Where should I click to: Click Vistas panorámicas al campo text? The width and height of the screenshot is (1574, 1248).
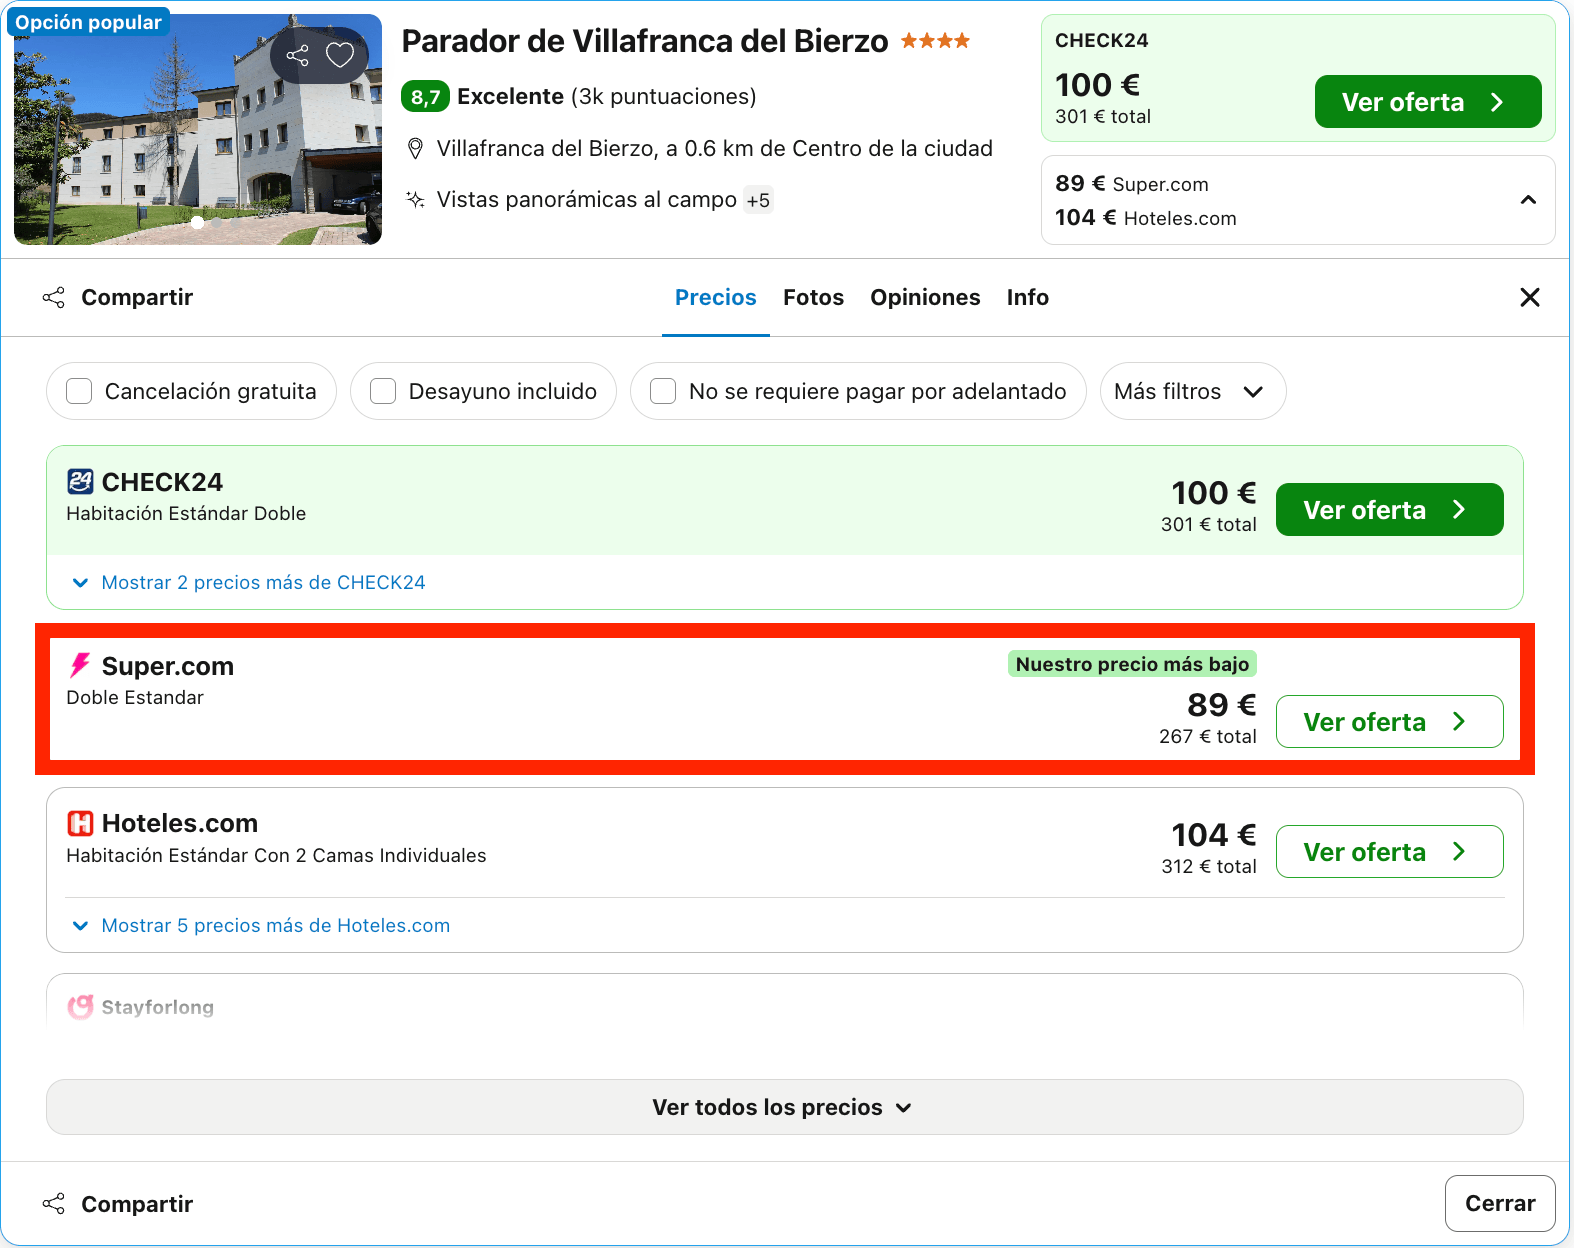[x=586, y=200]
